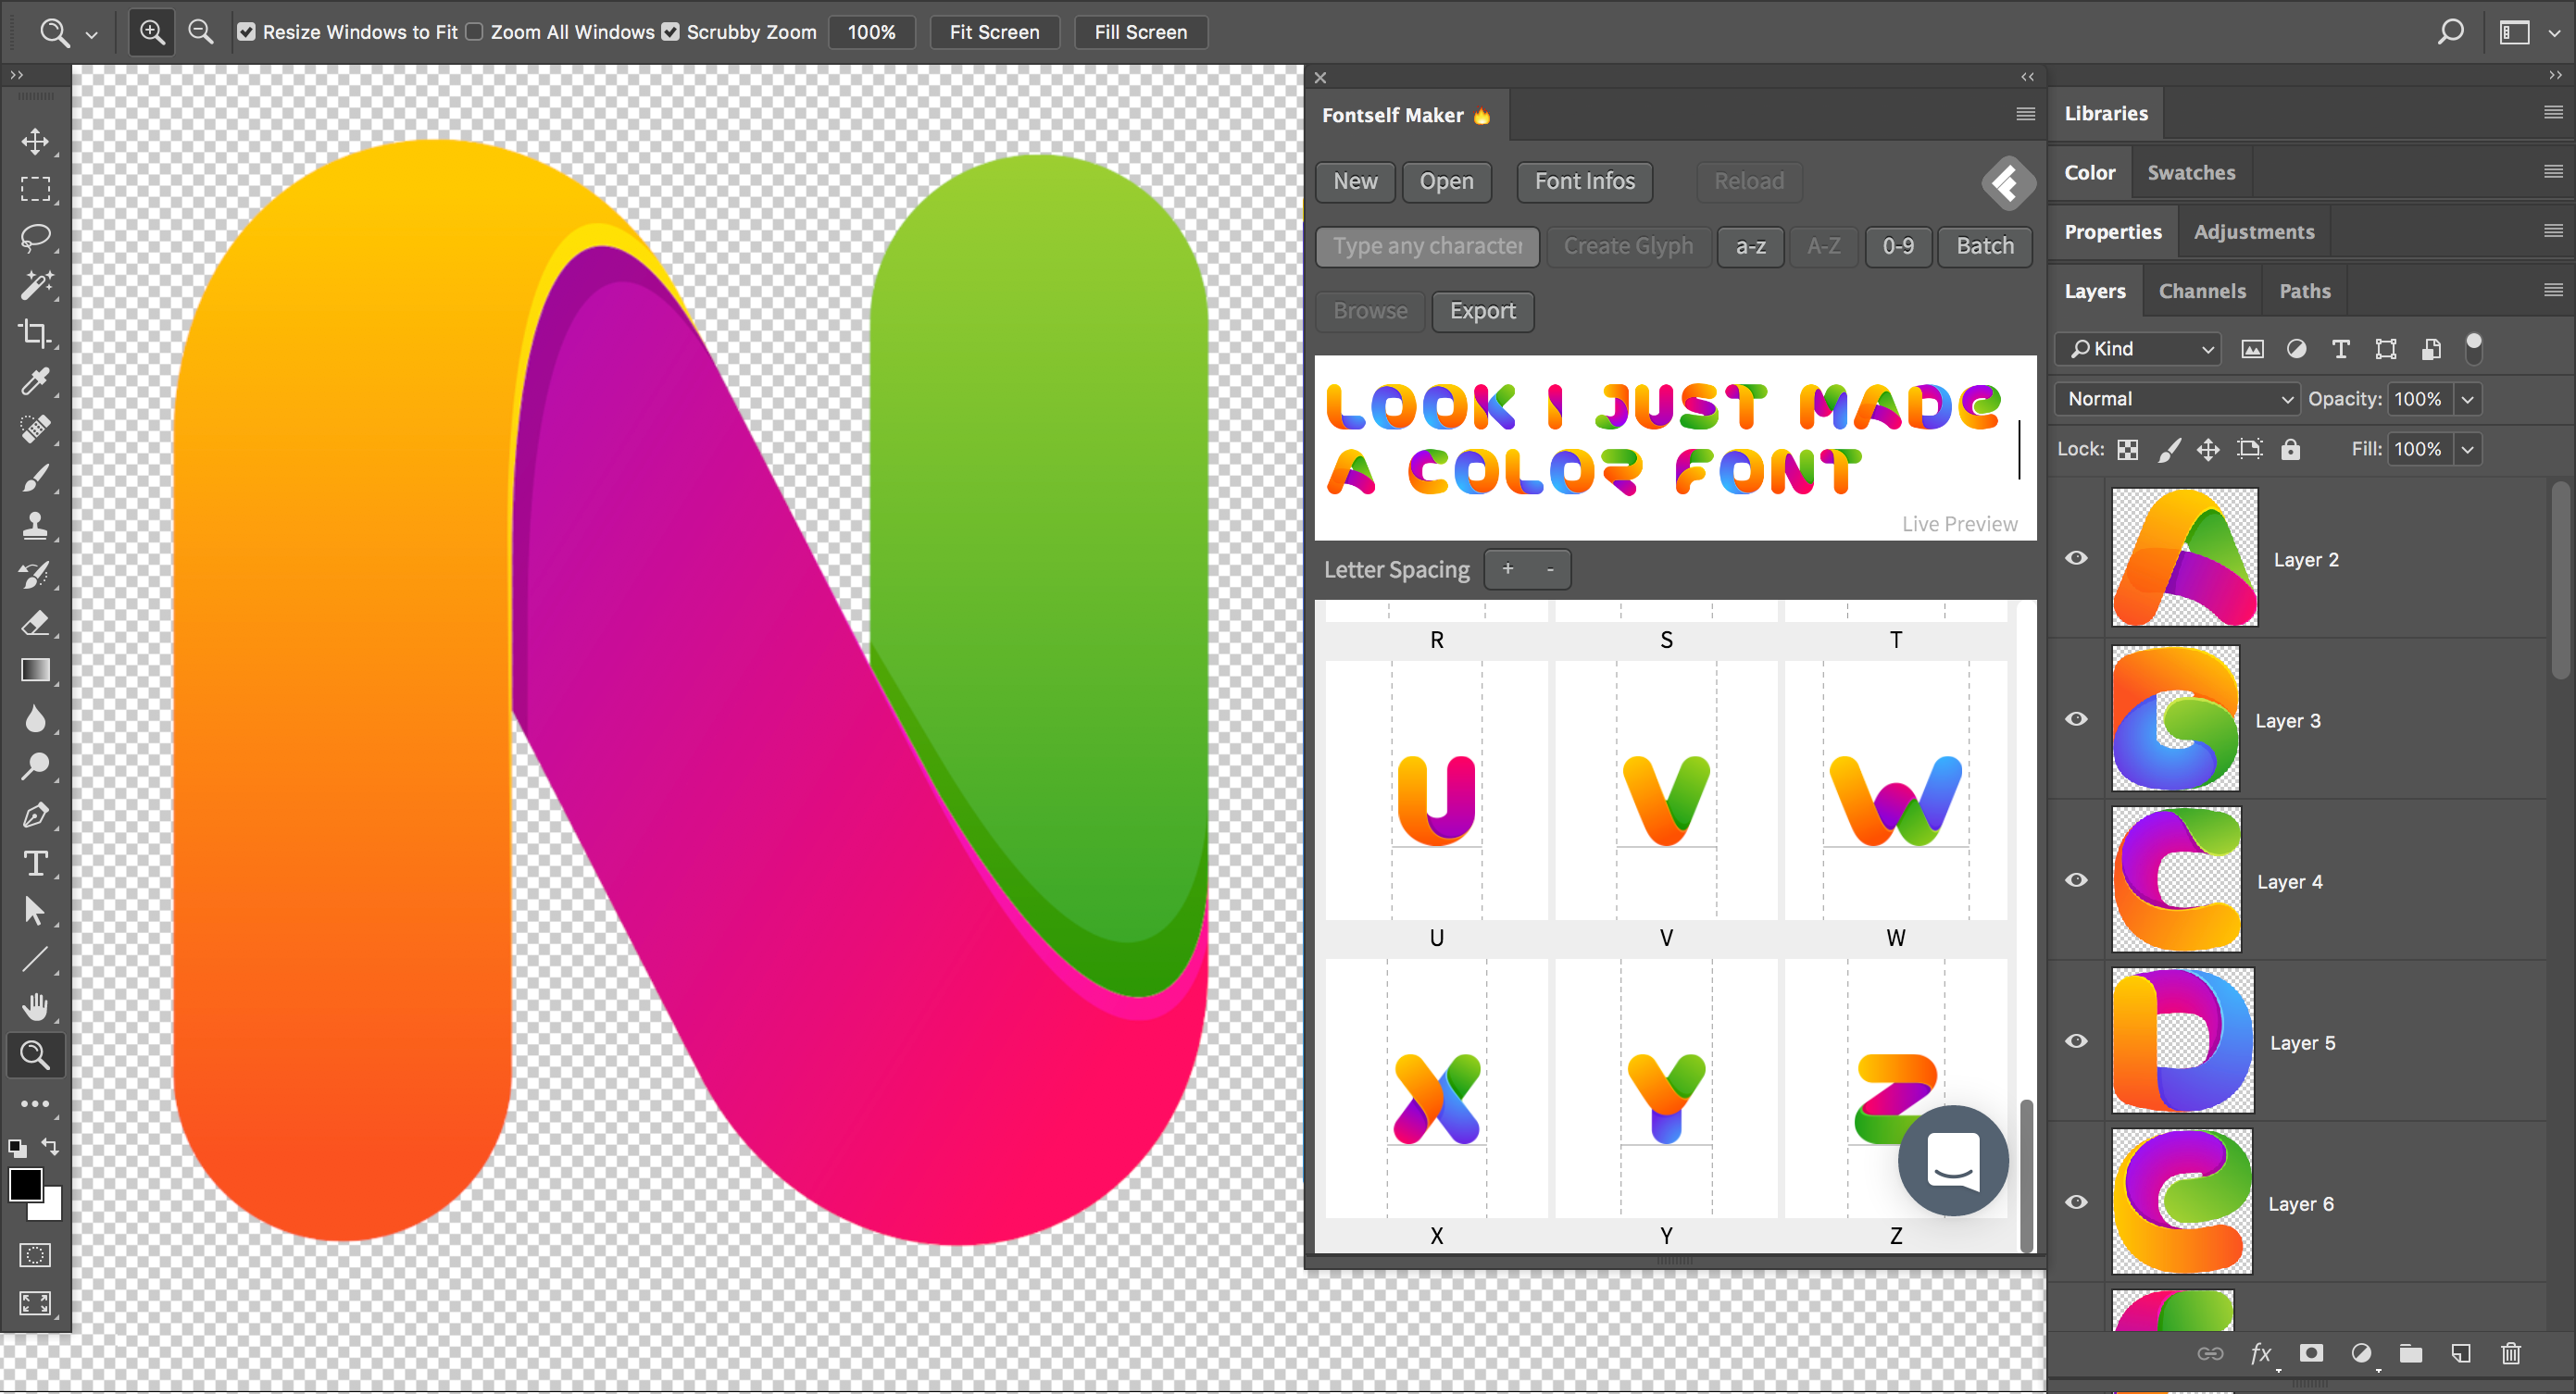Click the New font button
The width and height of the screenshot is (2576, 1394).
point(1357,180)
